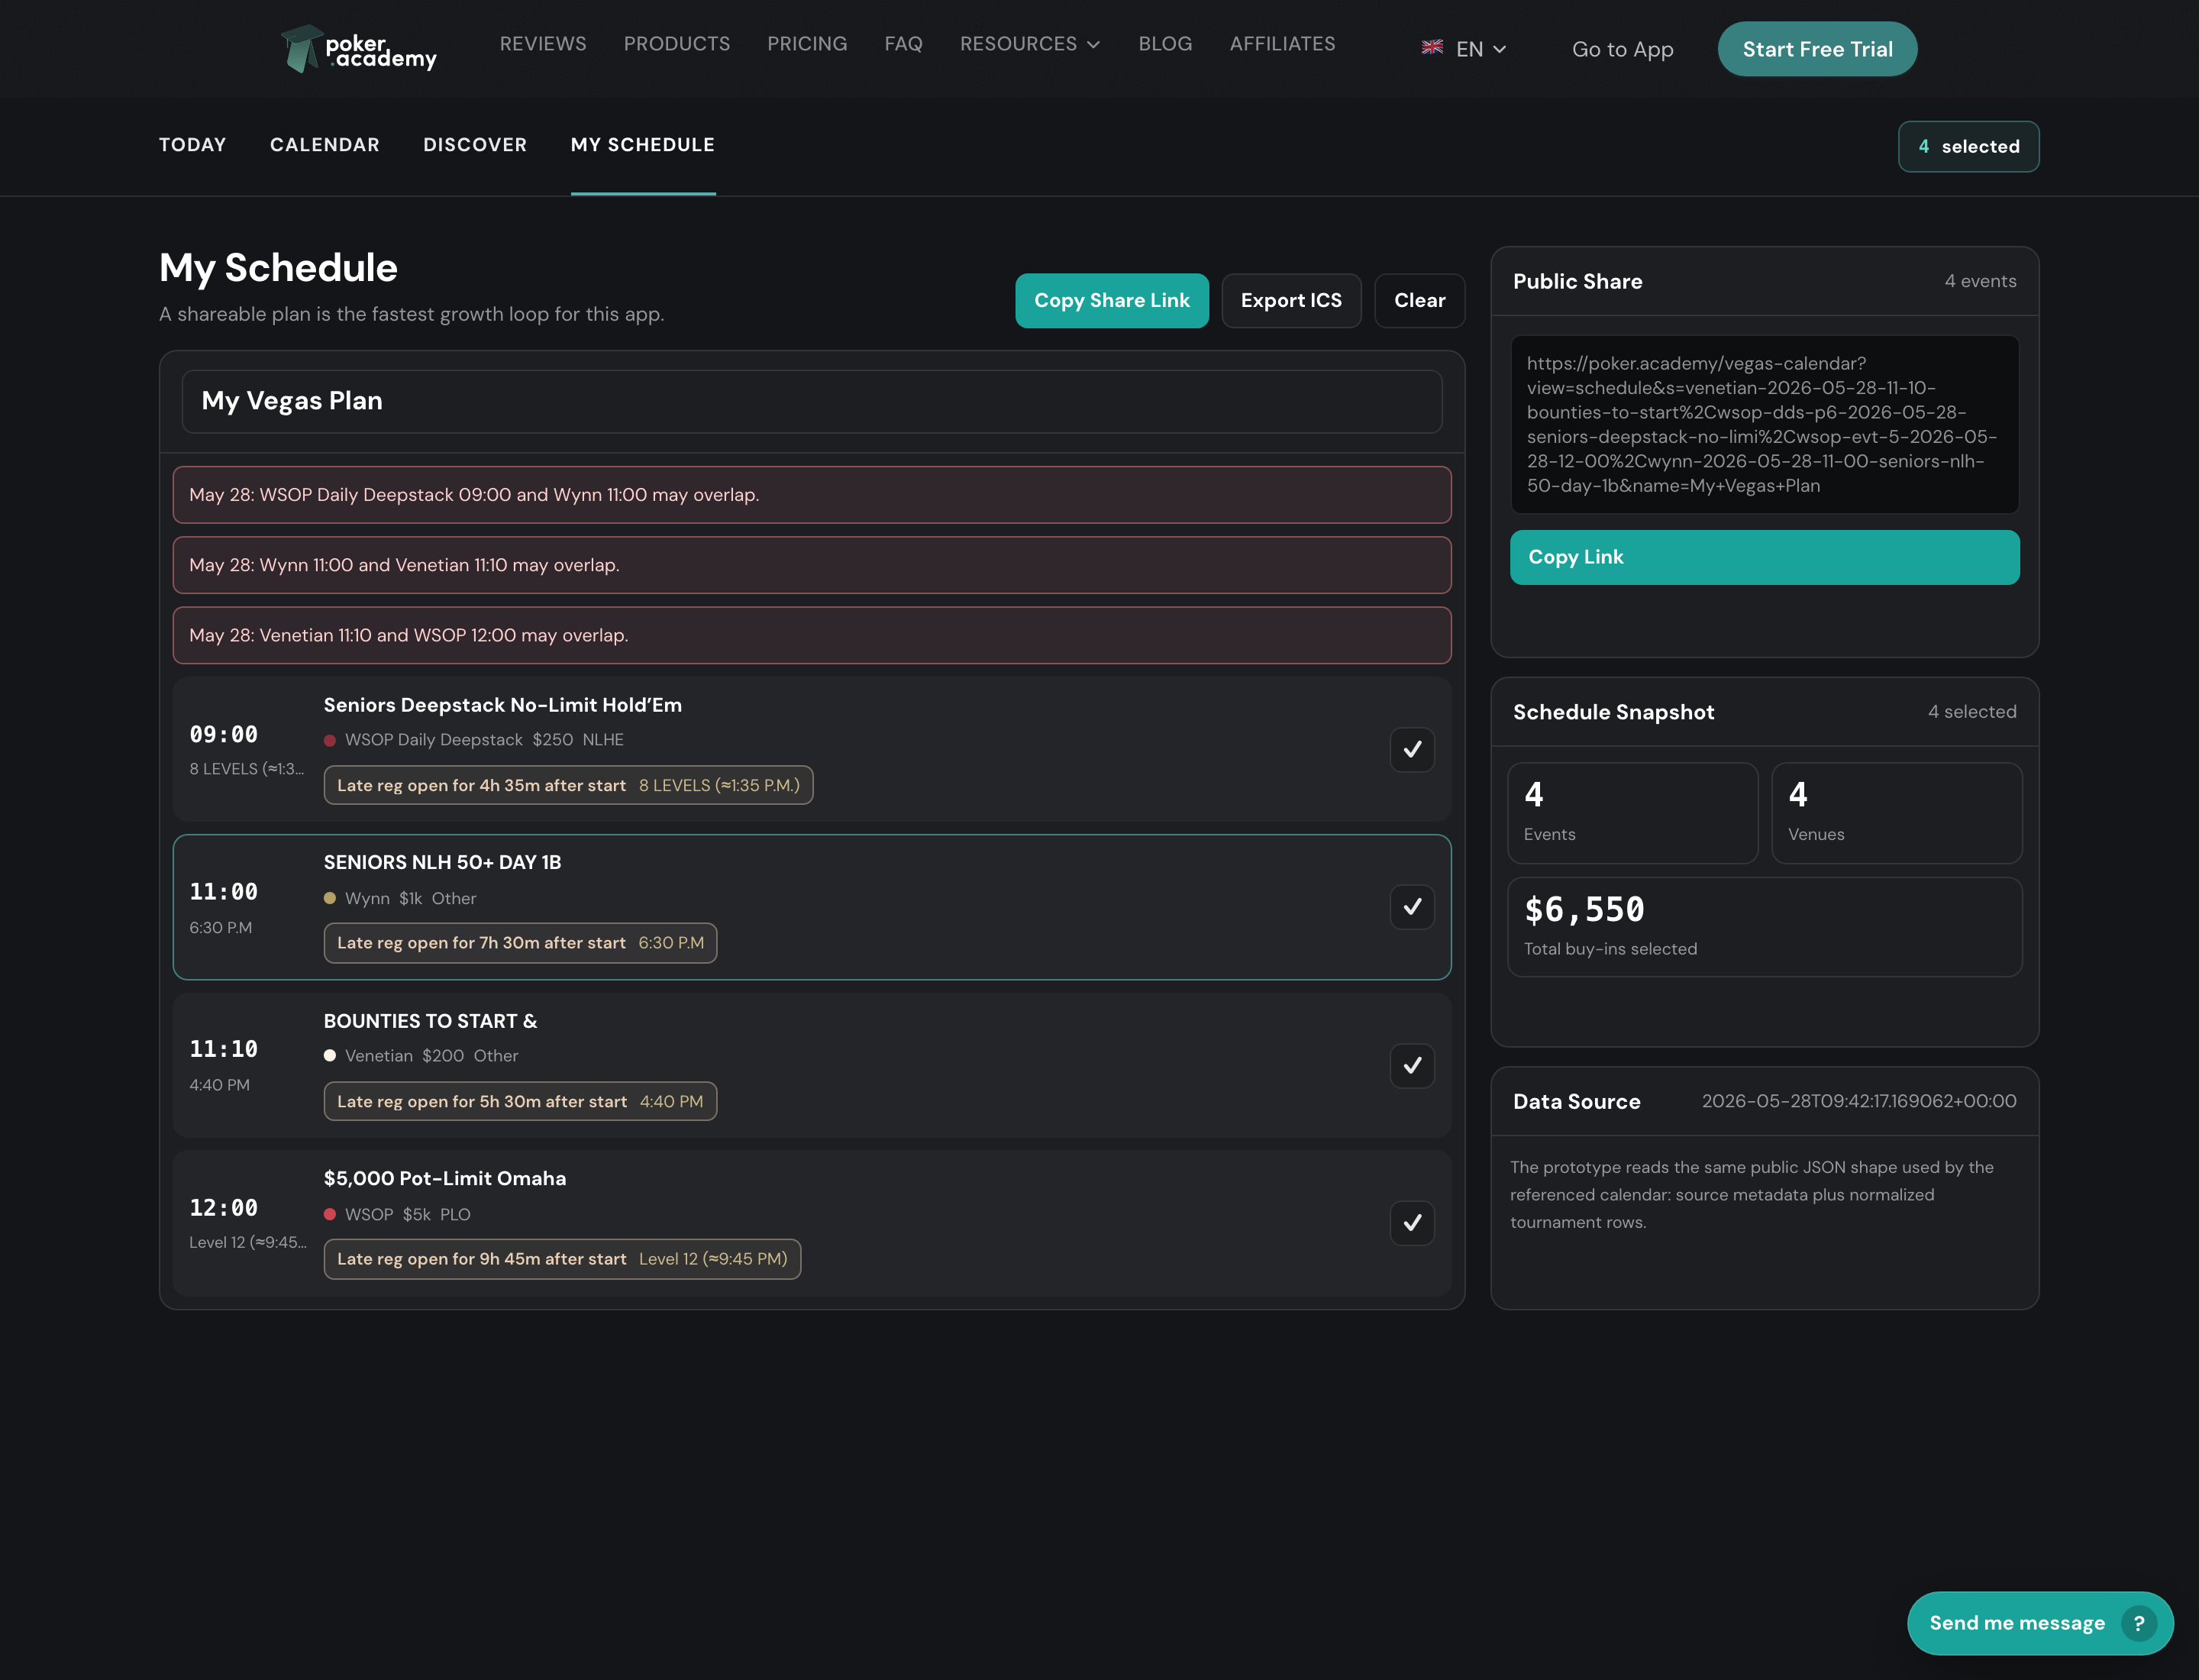Expand the RESOURCES dropdown menu
Image resolution: width=2199 pixels, height=1680 pixels.
coord(1030,44)
